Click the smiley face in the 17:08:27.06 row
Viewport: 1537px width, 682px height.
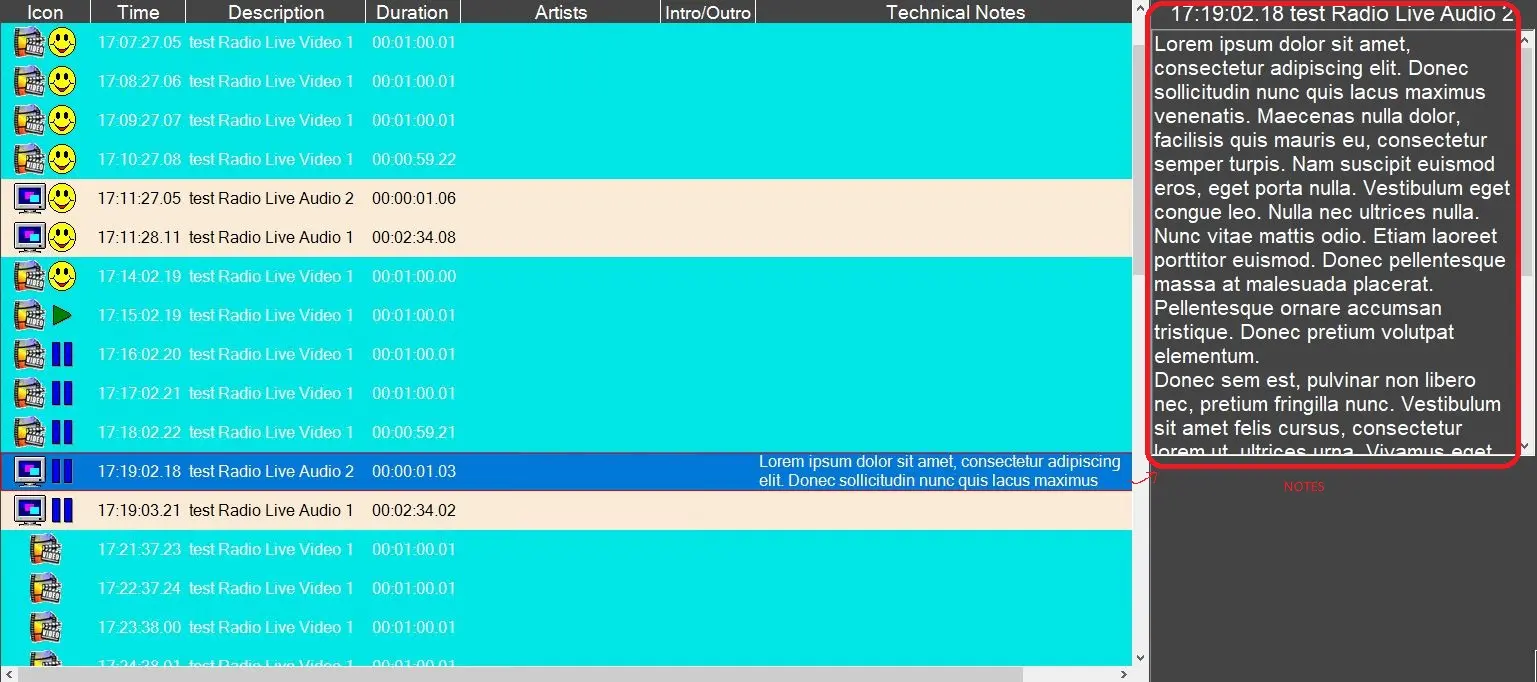tap(62, 82)
